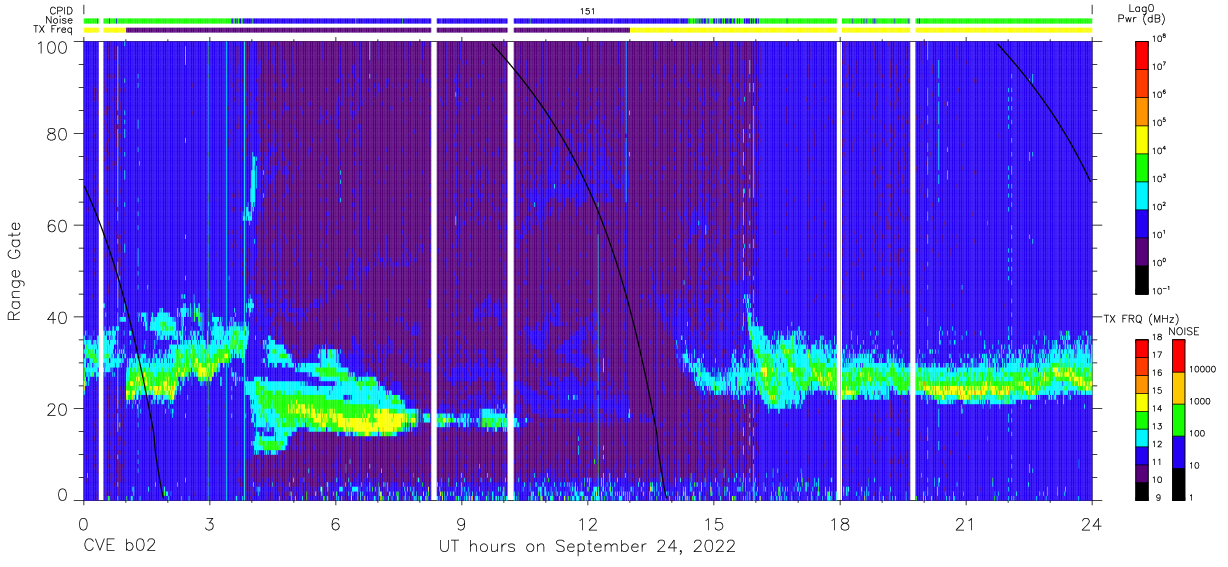Viewport: 1228px width, 567px height.
Task: Click the '40' range gate tick label
Action: coord(58,317)
